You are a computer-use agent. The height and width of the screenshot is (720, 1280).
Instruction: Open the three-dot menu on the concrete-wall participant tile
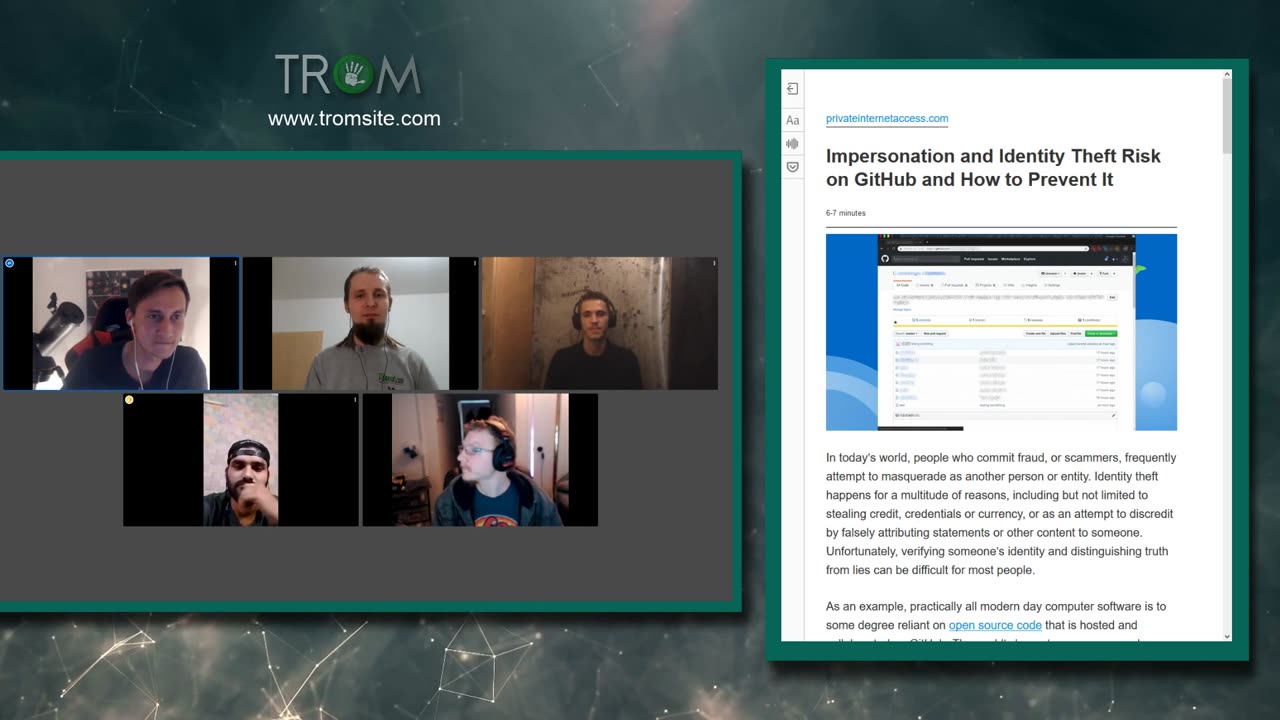point(714,263)
